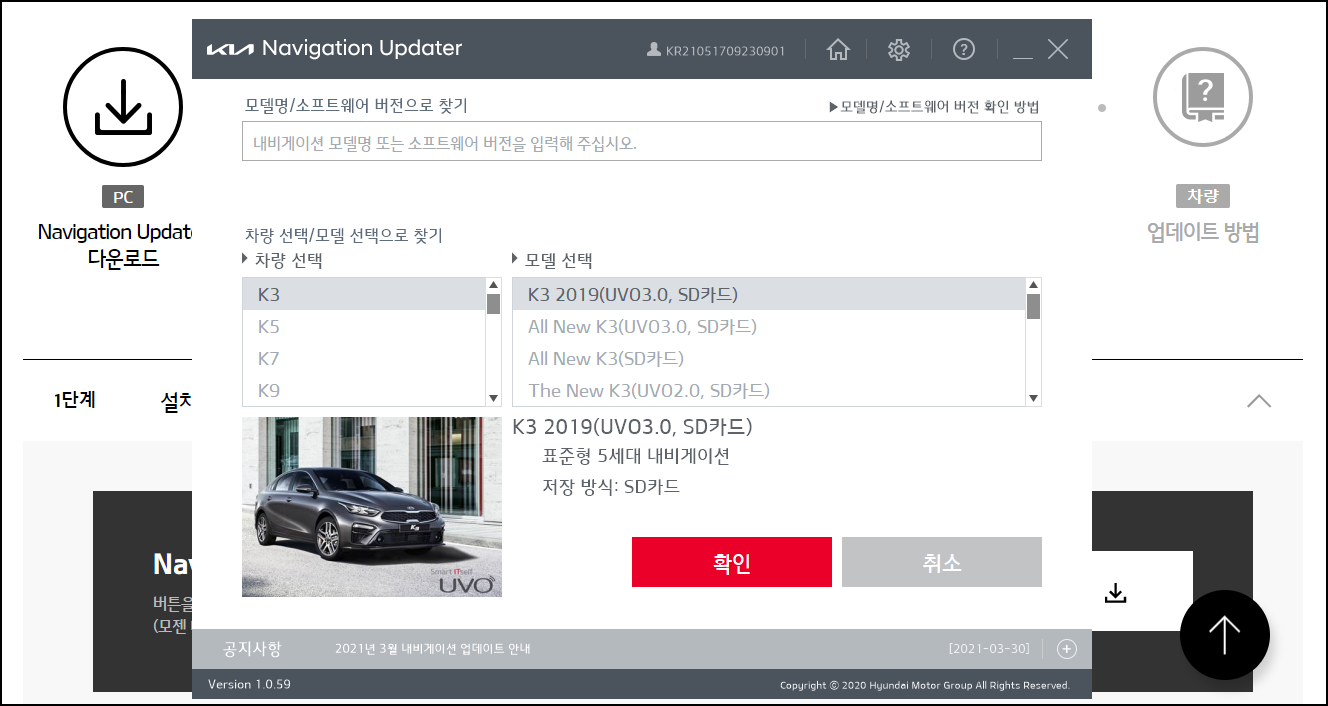The width and height of the screenshot is (1328, 706).
Task: Expand notices with the plus icon
Action: [1067, 649]
